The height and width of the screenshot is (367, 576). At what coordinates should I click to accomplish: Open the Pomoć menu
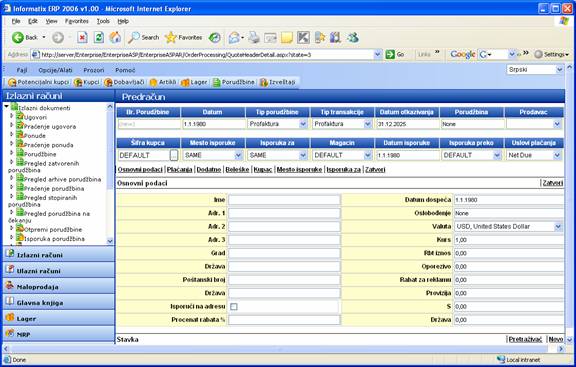(x=125, y=70)
